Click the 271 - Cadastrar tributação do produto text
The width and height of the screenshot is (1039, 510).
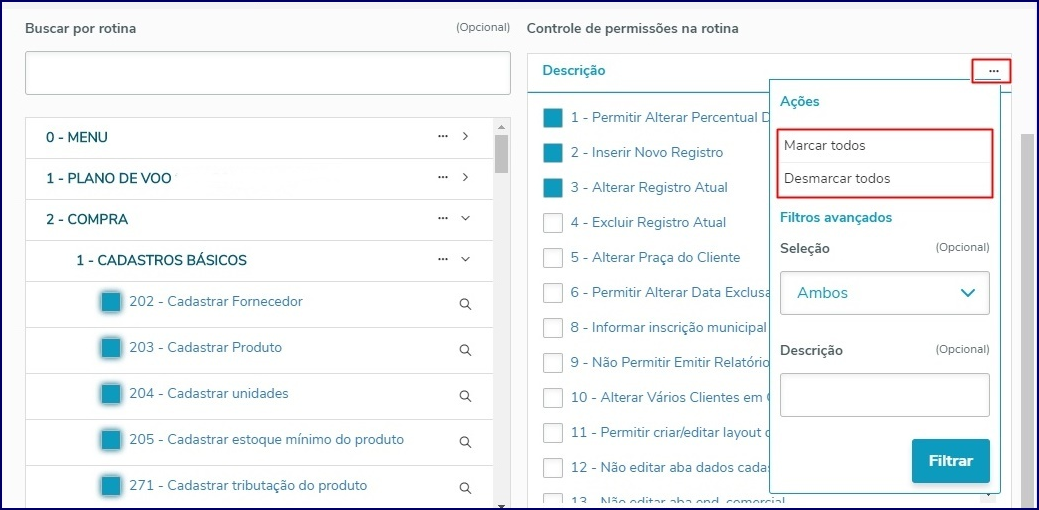248,485
